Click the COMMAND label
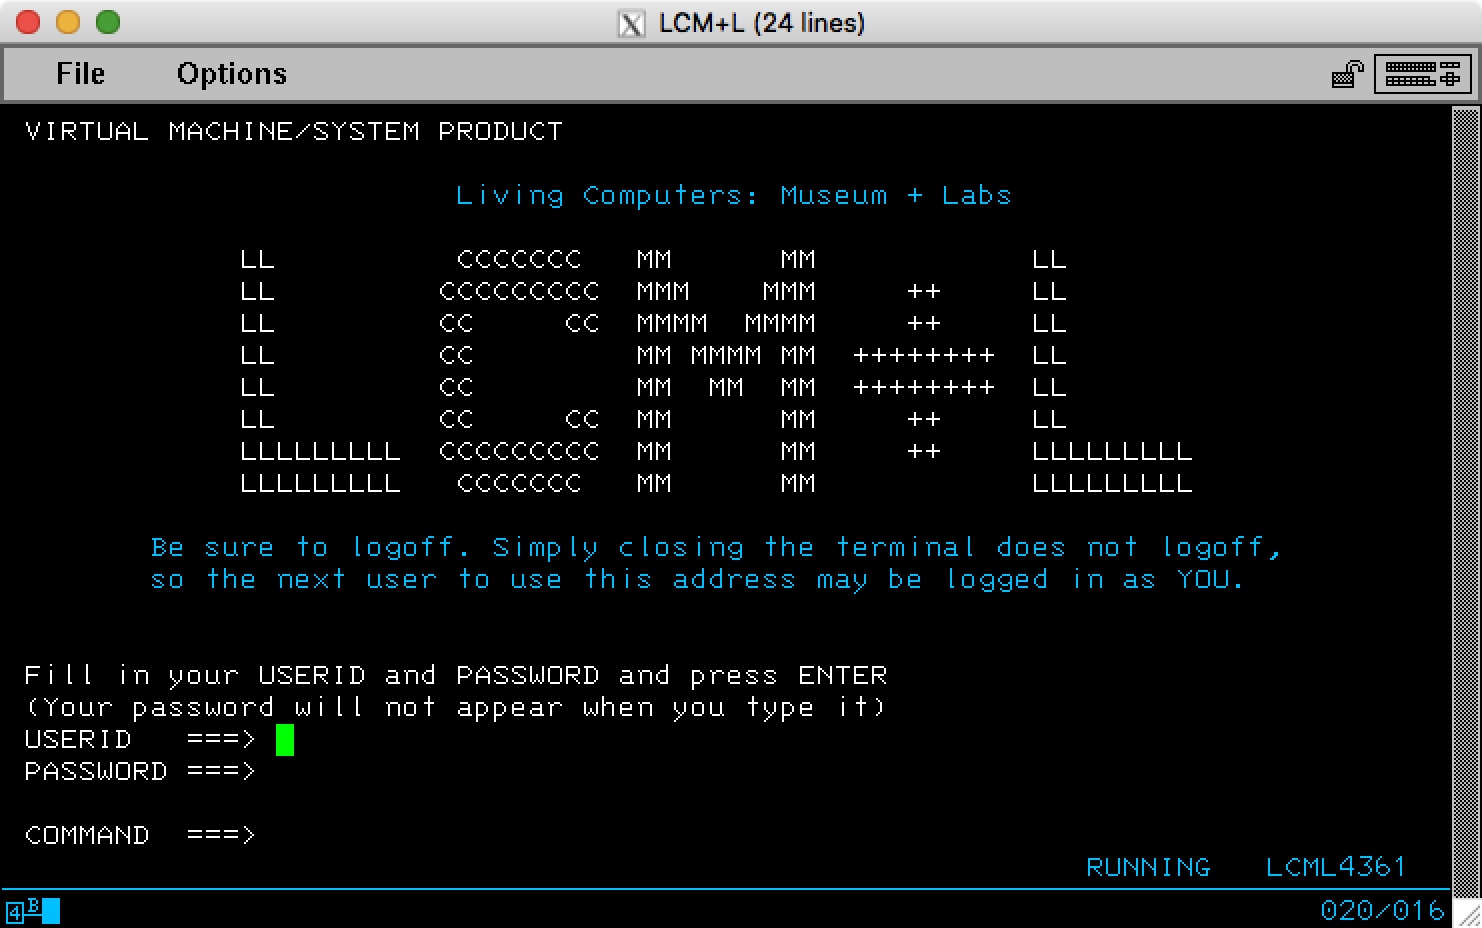The height and width of the screenshot is (928, 1482). (87, 836)
